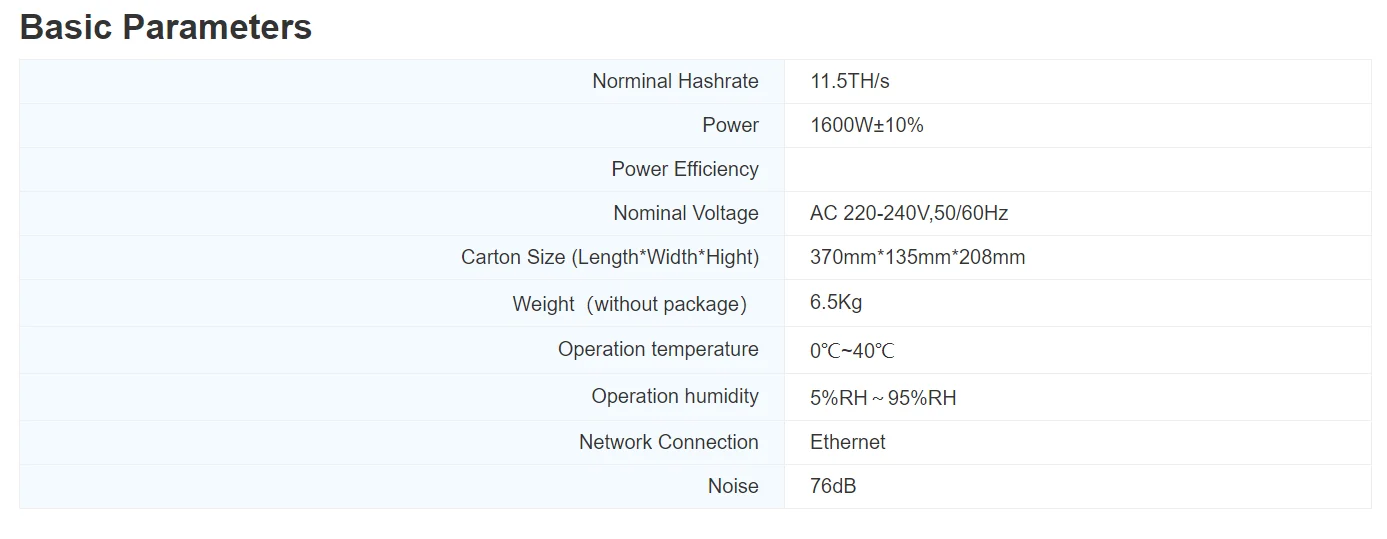Click the 76dB noise value
Viewport: 1387px width, 539px height.
[832, 486]
